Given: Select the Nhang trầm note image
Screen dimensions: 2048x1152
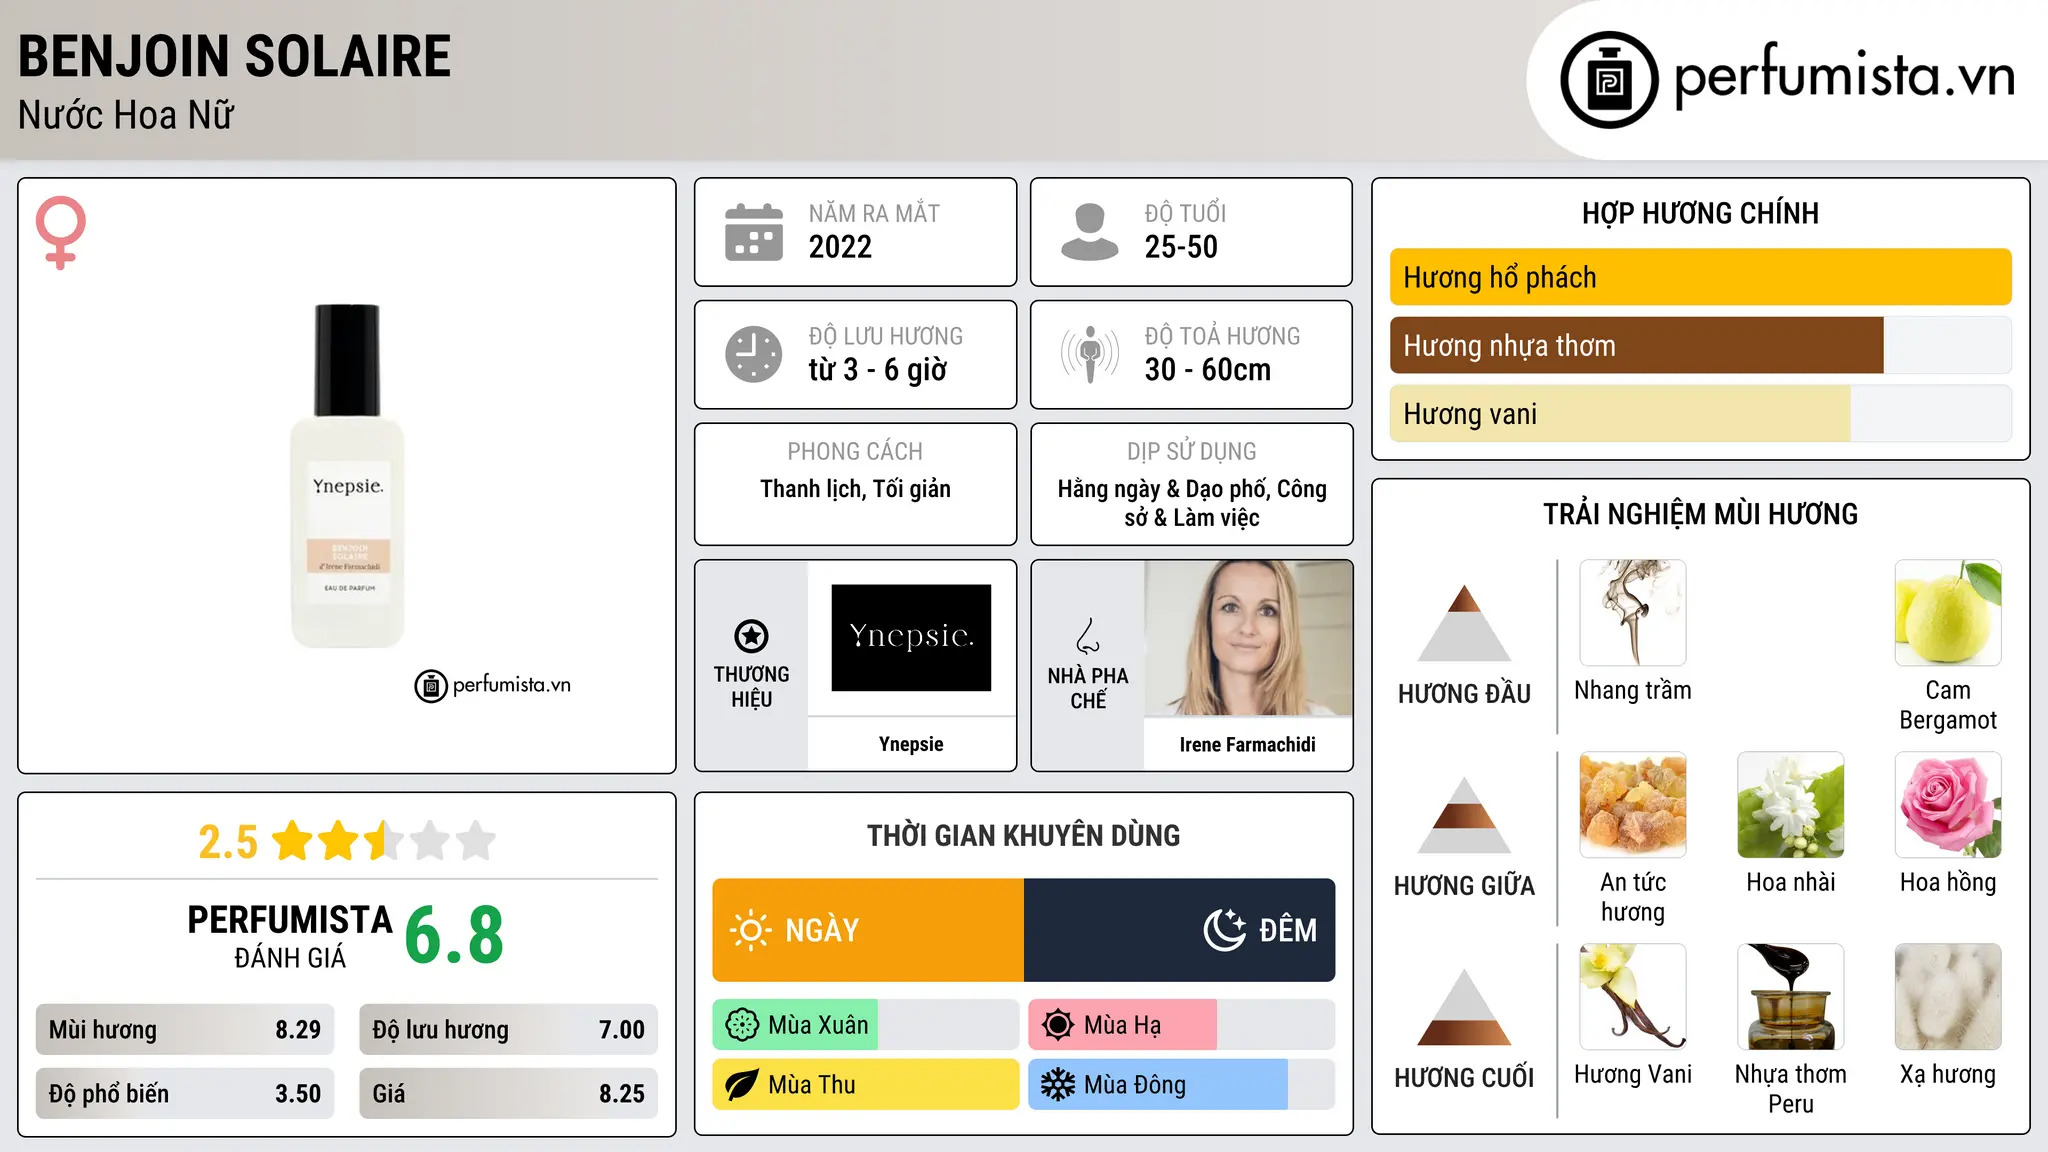Looking at the screenshot, I should pos(1633,613).
